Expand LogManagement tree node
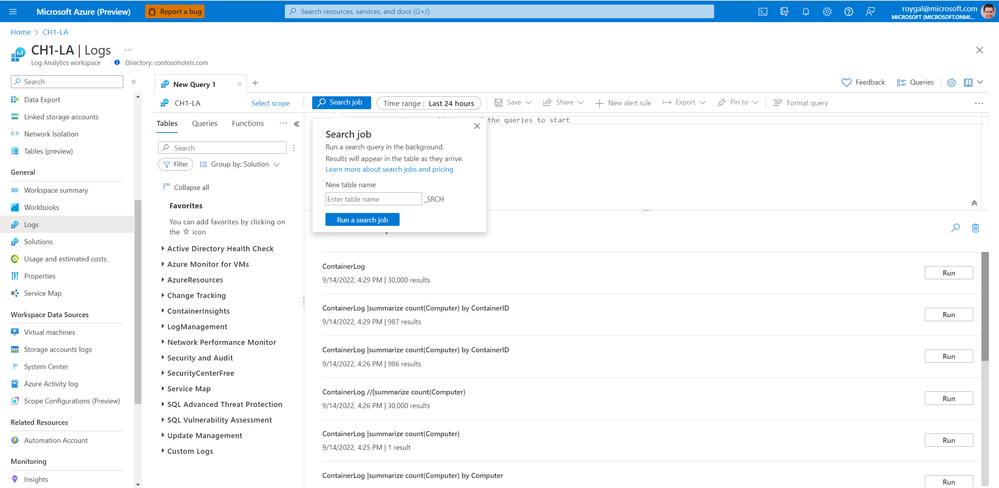Viewport: 999px width, 488px height. 194,327
